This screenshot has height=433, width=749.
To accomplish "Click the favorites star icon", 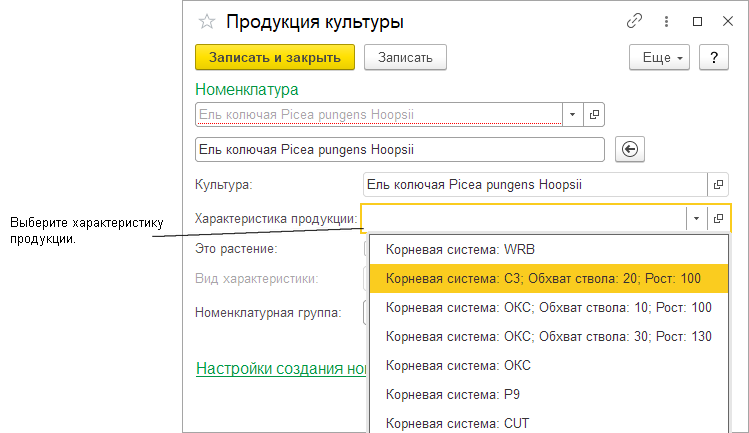I will pyautogui.click(x=207, y=21).
